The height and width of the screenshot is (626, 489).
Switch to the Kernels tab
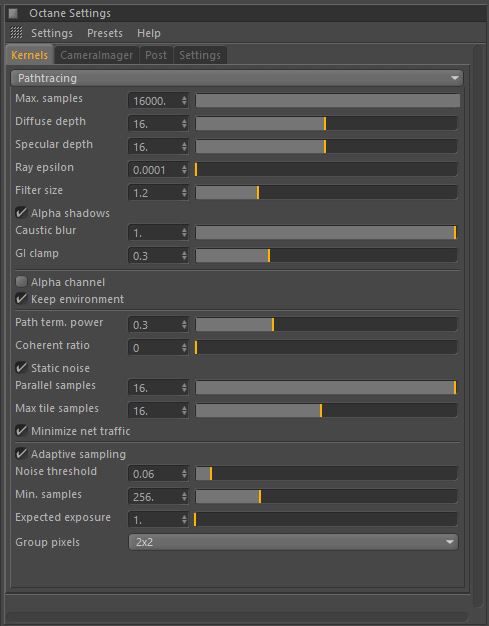(x=30, y=55)
